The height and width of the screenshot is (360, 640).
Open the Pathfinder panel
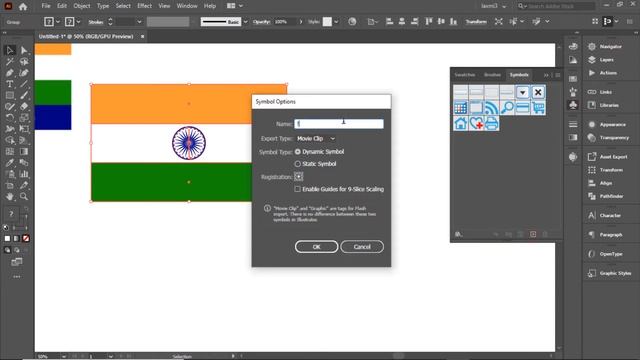[611, 196]
